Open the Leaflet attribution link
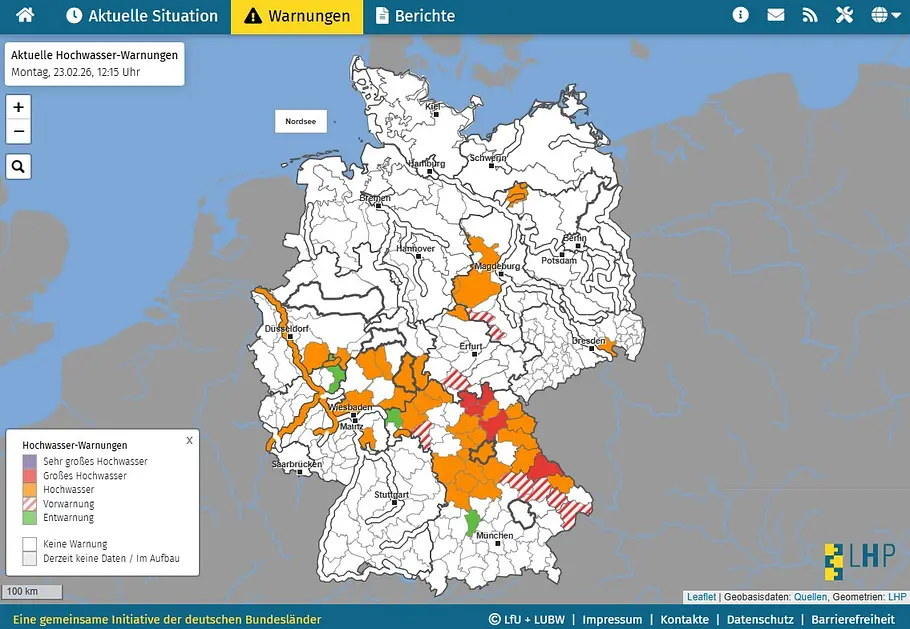The width and height of the screenshot is (910, 629). coord(701,597)
